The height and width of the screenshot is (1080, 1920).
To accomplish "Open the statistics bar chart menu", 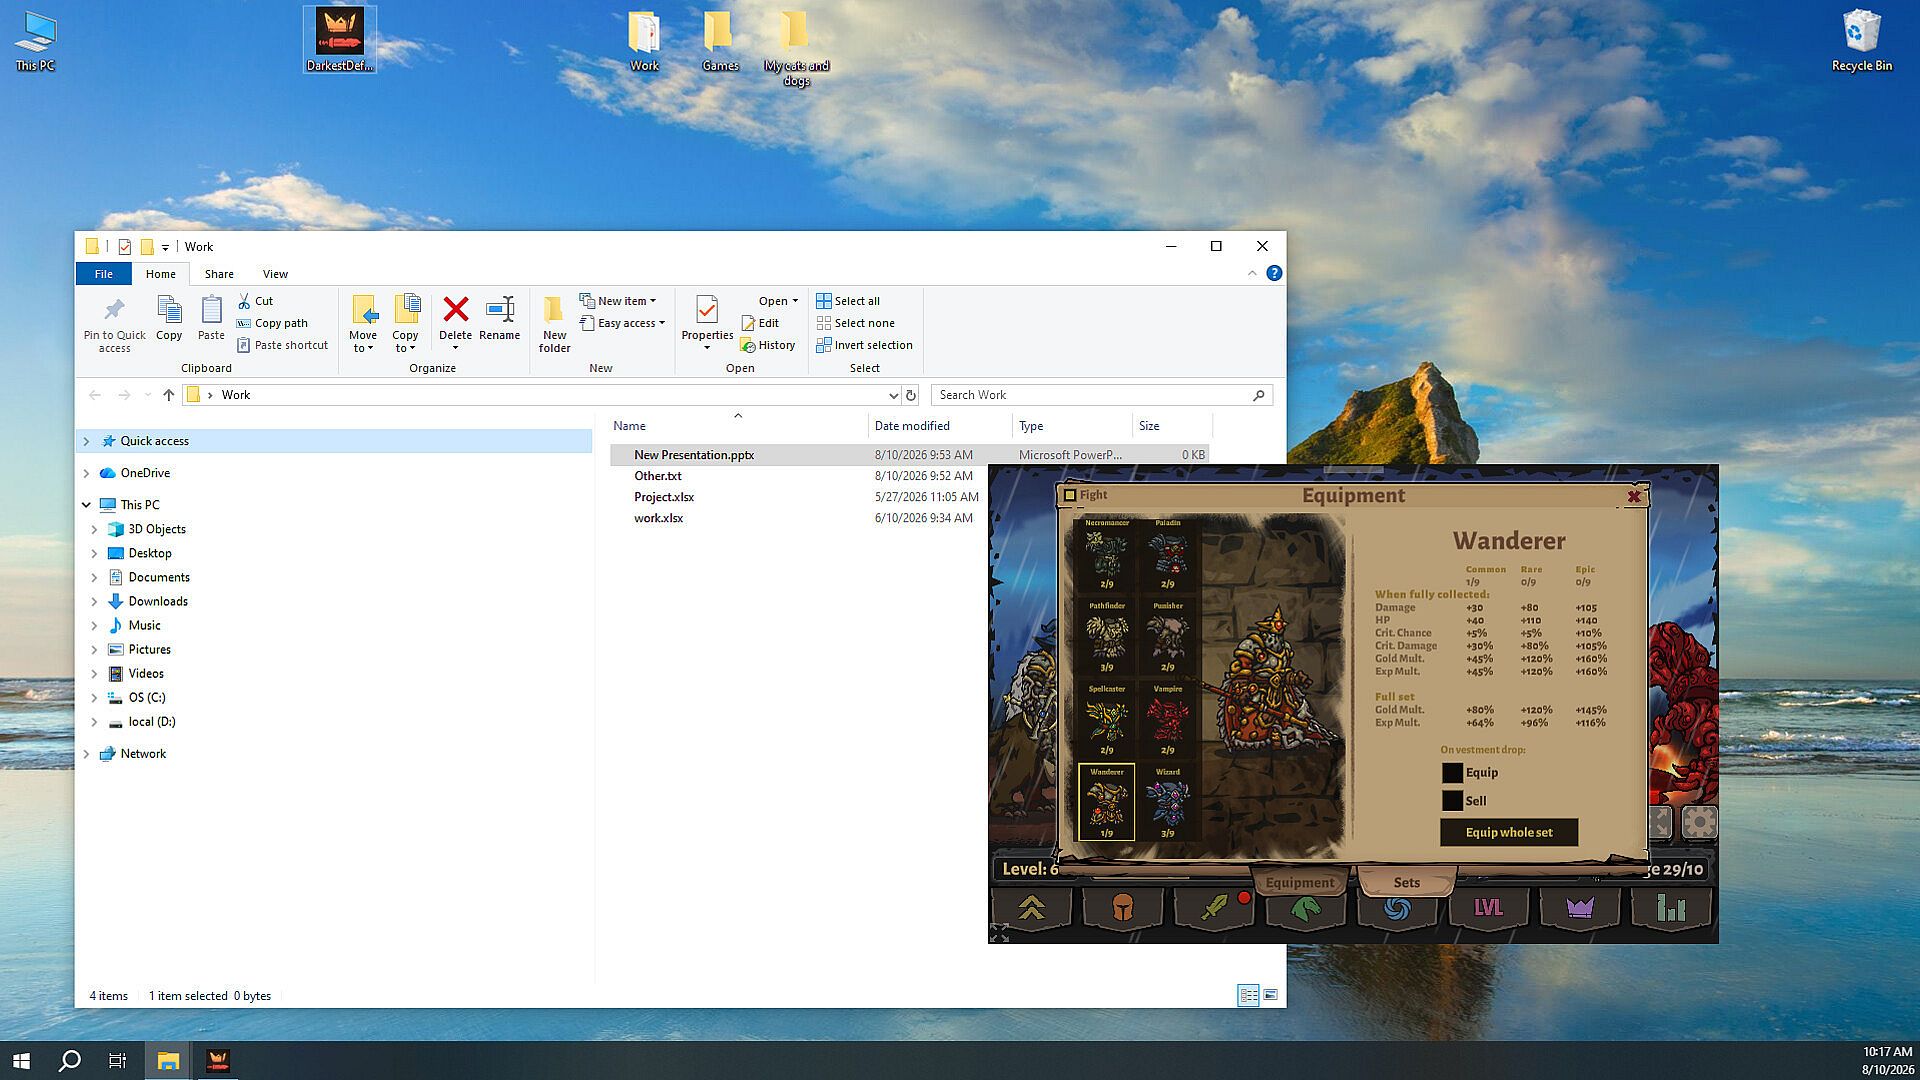I will coord(1671,908).
